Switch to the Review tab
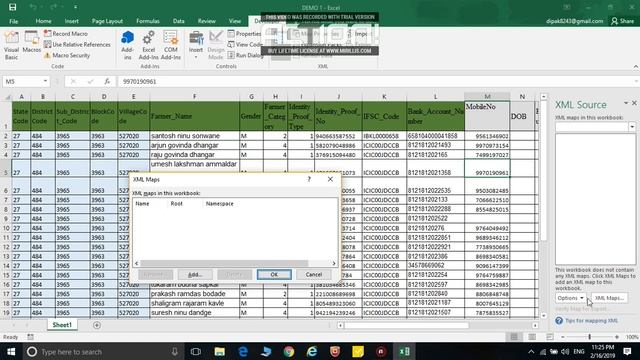The height and width of the screenshot is (360, 640). (x=207, y=21)
